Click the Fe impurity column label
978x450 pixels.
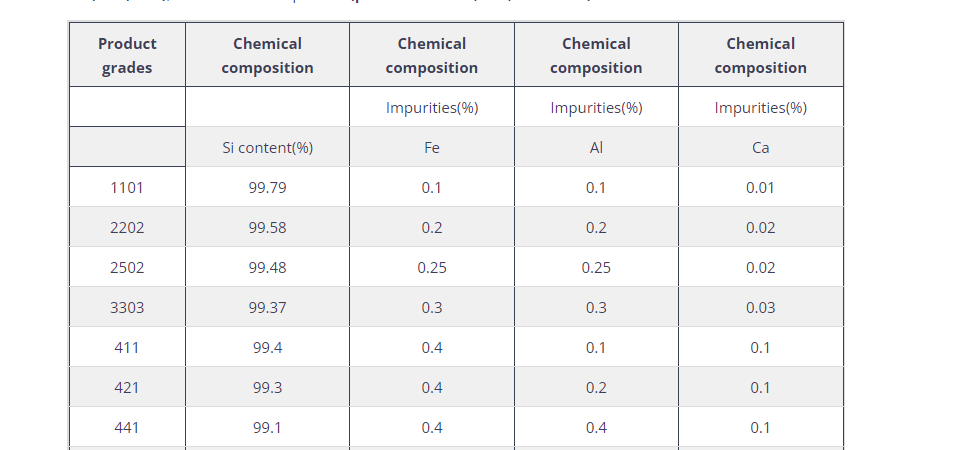[432, 148]
